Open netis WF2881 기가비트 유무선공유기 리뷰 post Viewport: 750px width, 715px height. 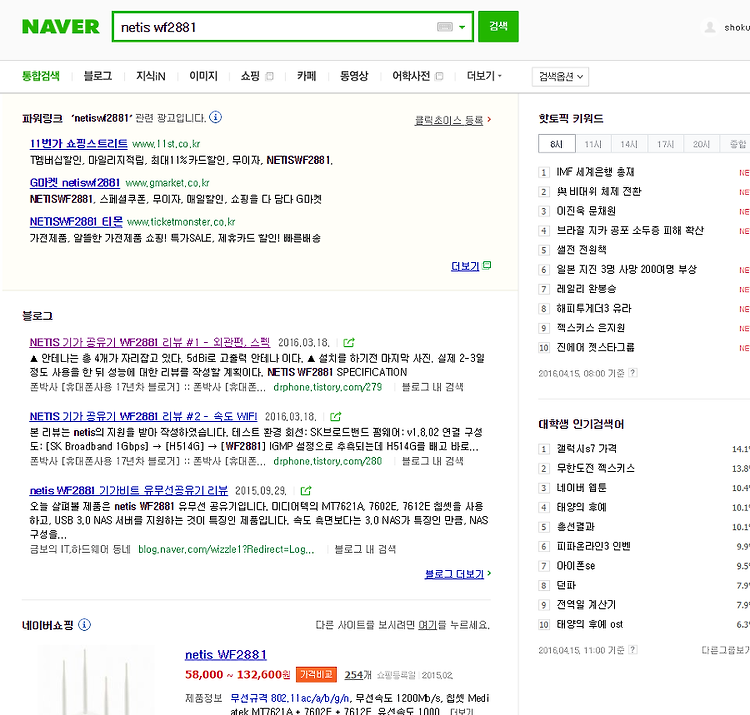[129, 491]
